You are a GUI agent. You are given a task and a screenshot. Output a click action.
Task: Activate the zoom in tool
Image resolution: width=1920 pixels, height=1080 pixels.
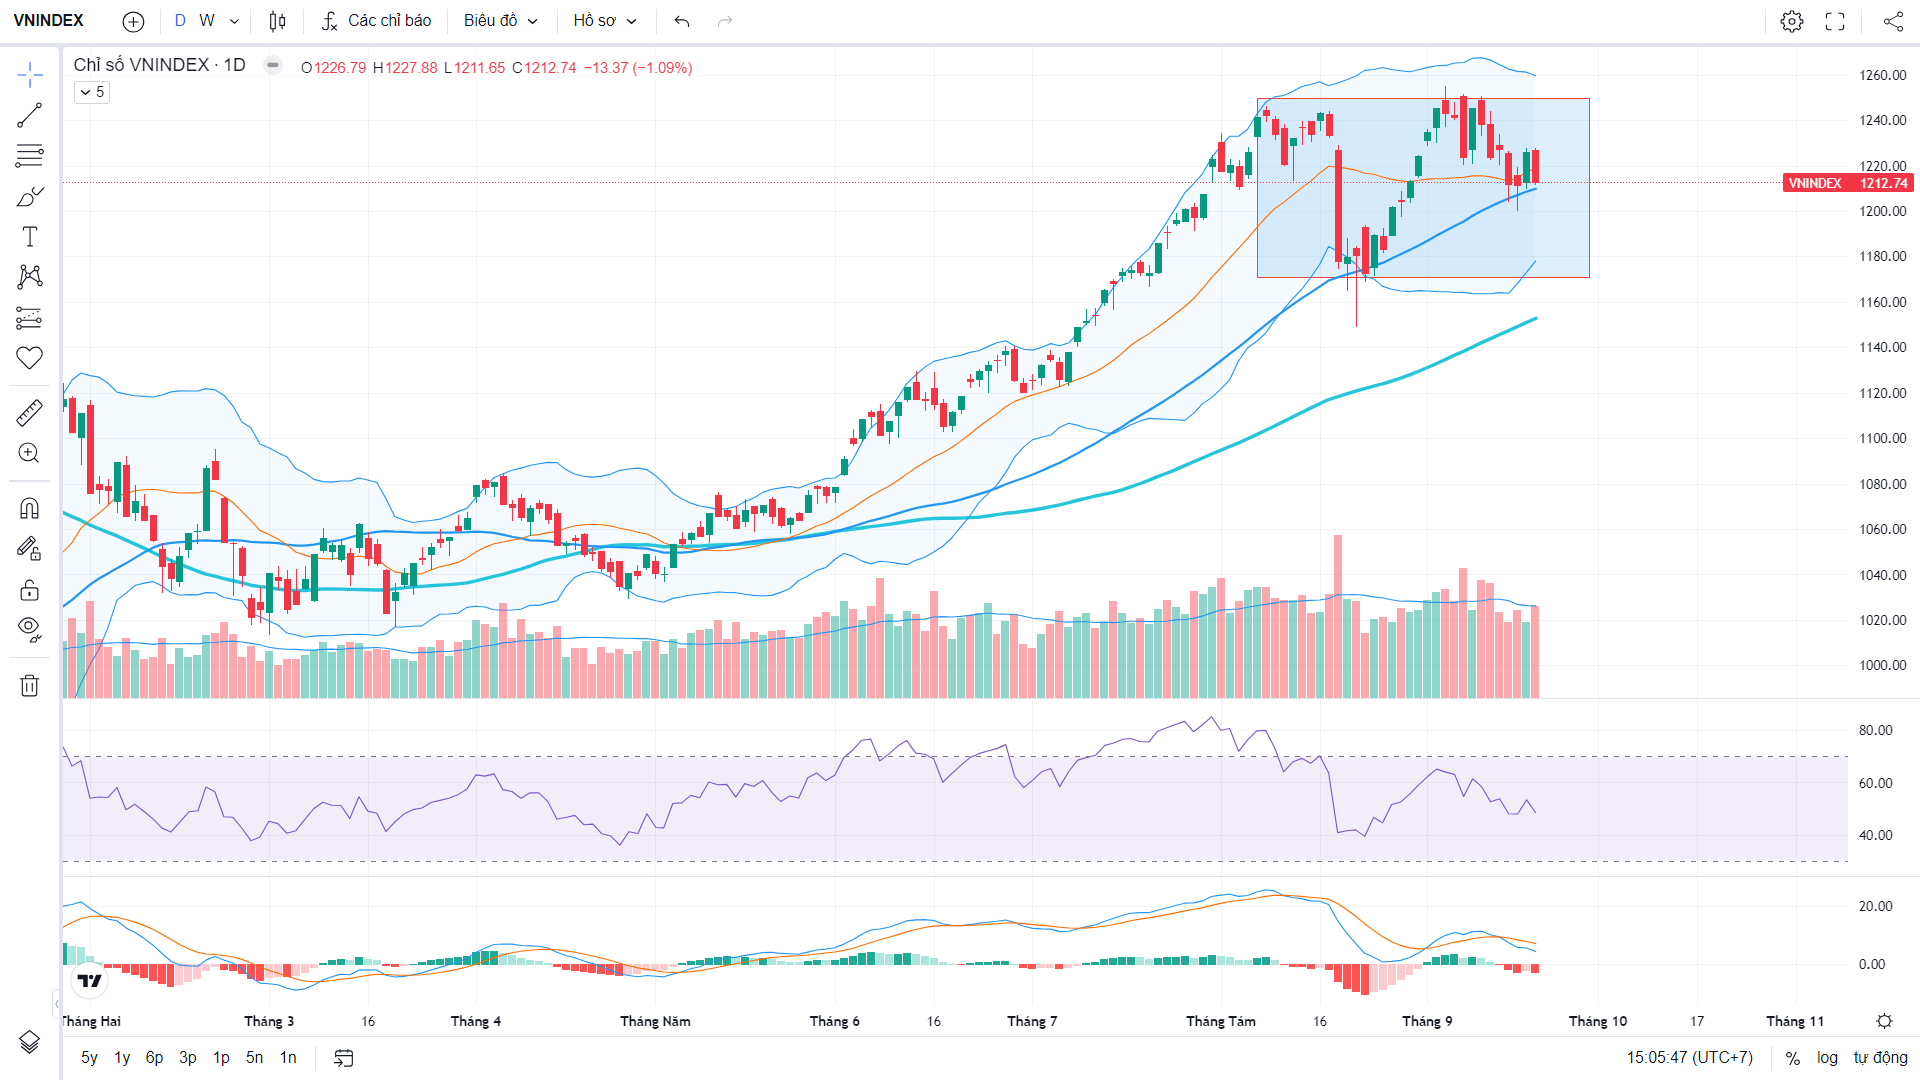coord(29,453)
